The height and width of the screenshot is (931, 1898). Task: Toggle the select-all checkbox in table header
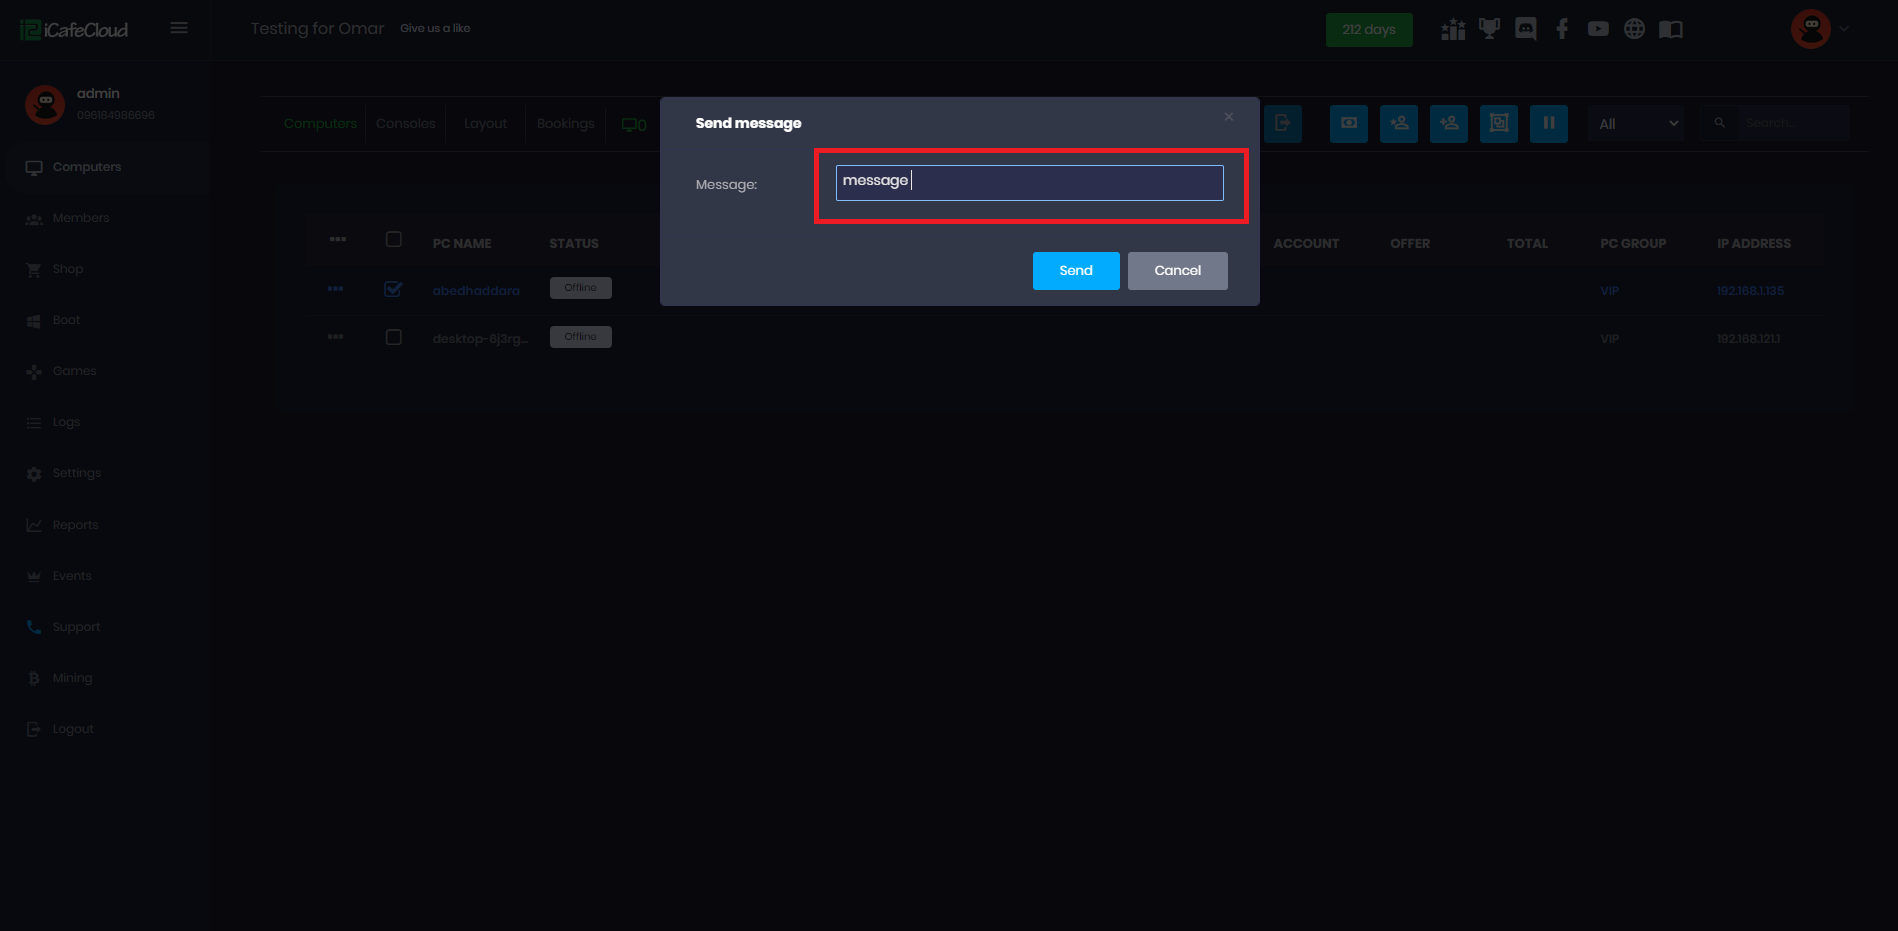(x=393, y=239)
